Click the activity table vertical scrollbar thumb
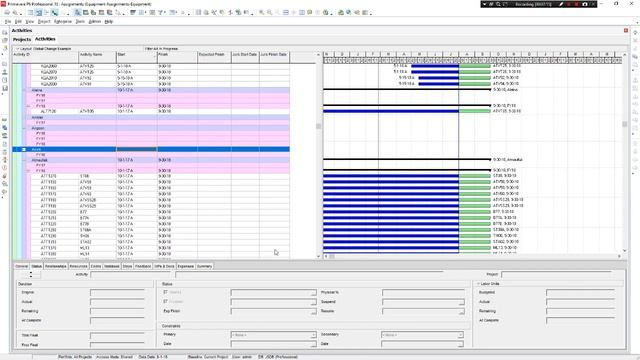640x360 pixels. pos(318,126)
